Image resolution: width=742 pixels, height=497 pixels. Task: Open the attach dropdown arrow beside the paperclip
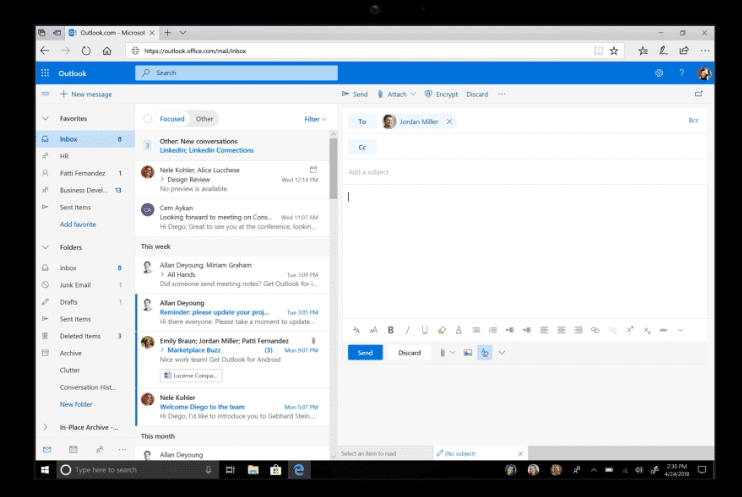pyautogui.click(x=452, y=353)
